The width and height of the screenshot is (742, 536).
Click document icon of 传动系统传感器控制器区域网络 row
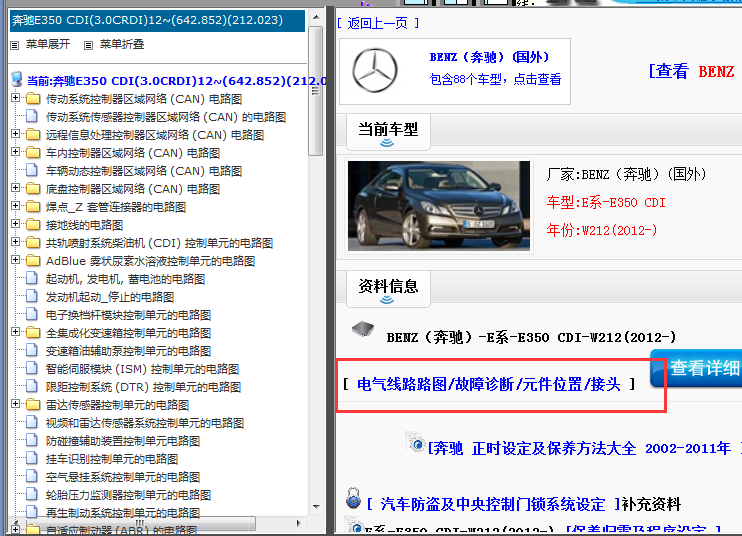(x=32, y=116)
